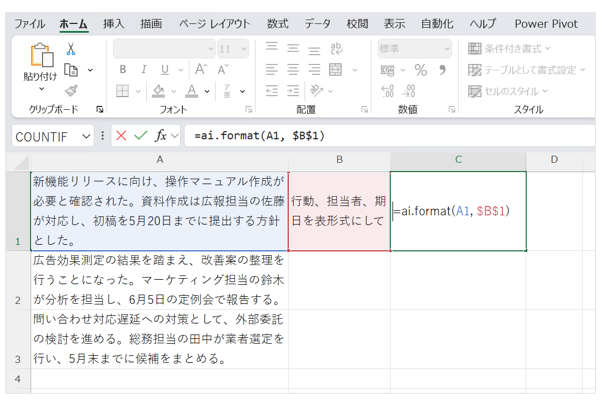Apply Percent Style format
The image size is (602, 402).
pos(421,70)
